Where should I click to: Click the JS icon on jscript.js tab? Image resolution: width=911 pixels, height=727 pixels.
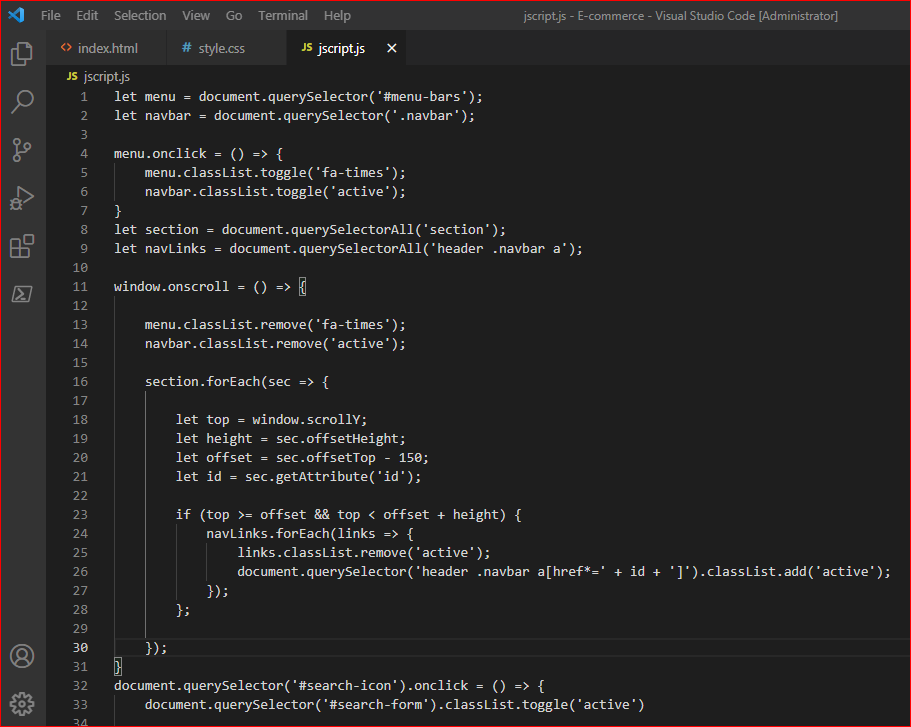[x=307, y=48]
